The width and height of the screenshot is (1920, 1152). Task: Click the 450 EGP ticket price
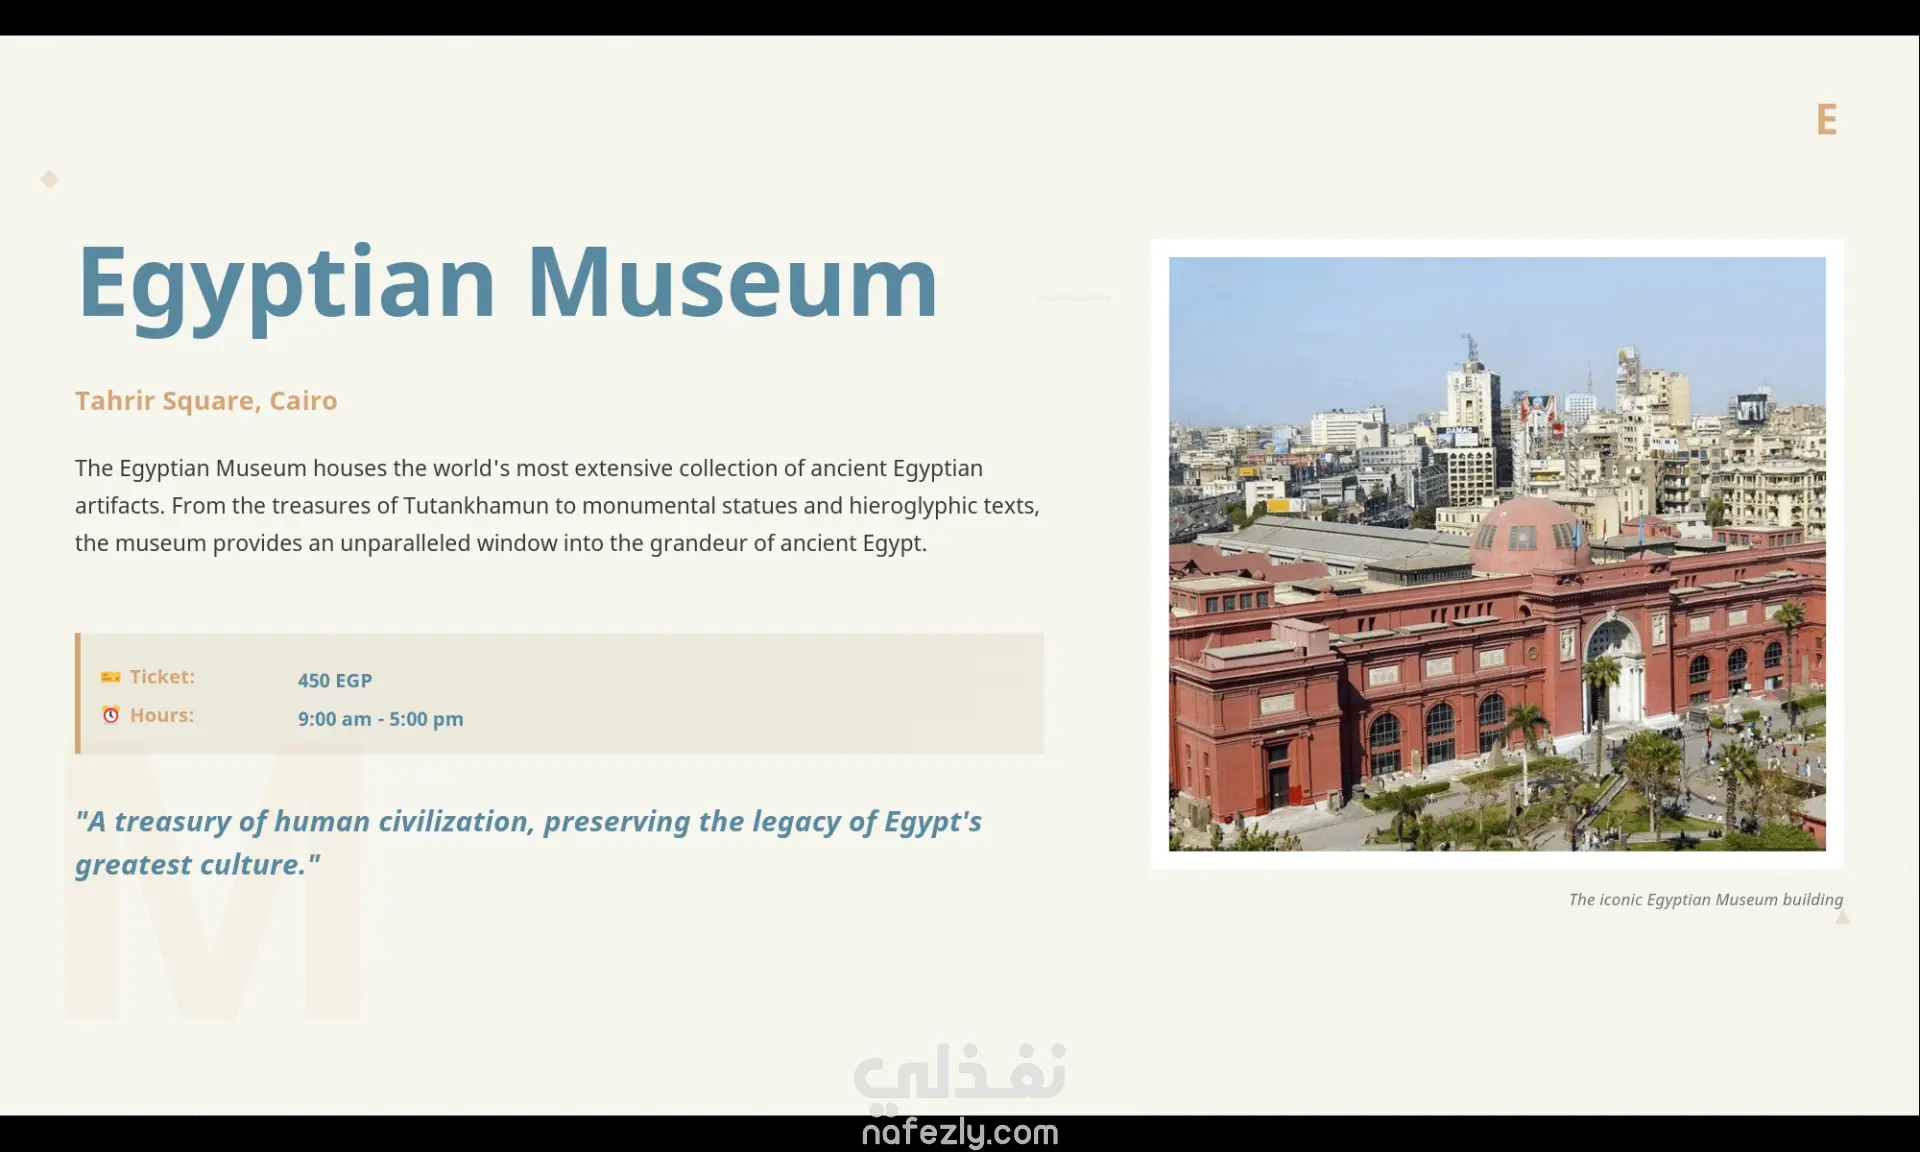tap(334, 680)
